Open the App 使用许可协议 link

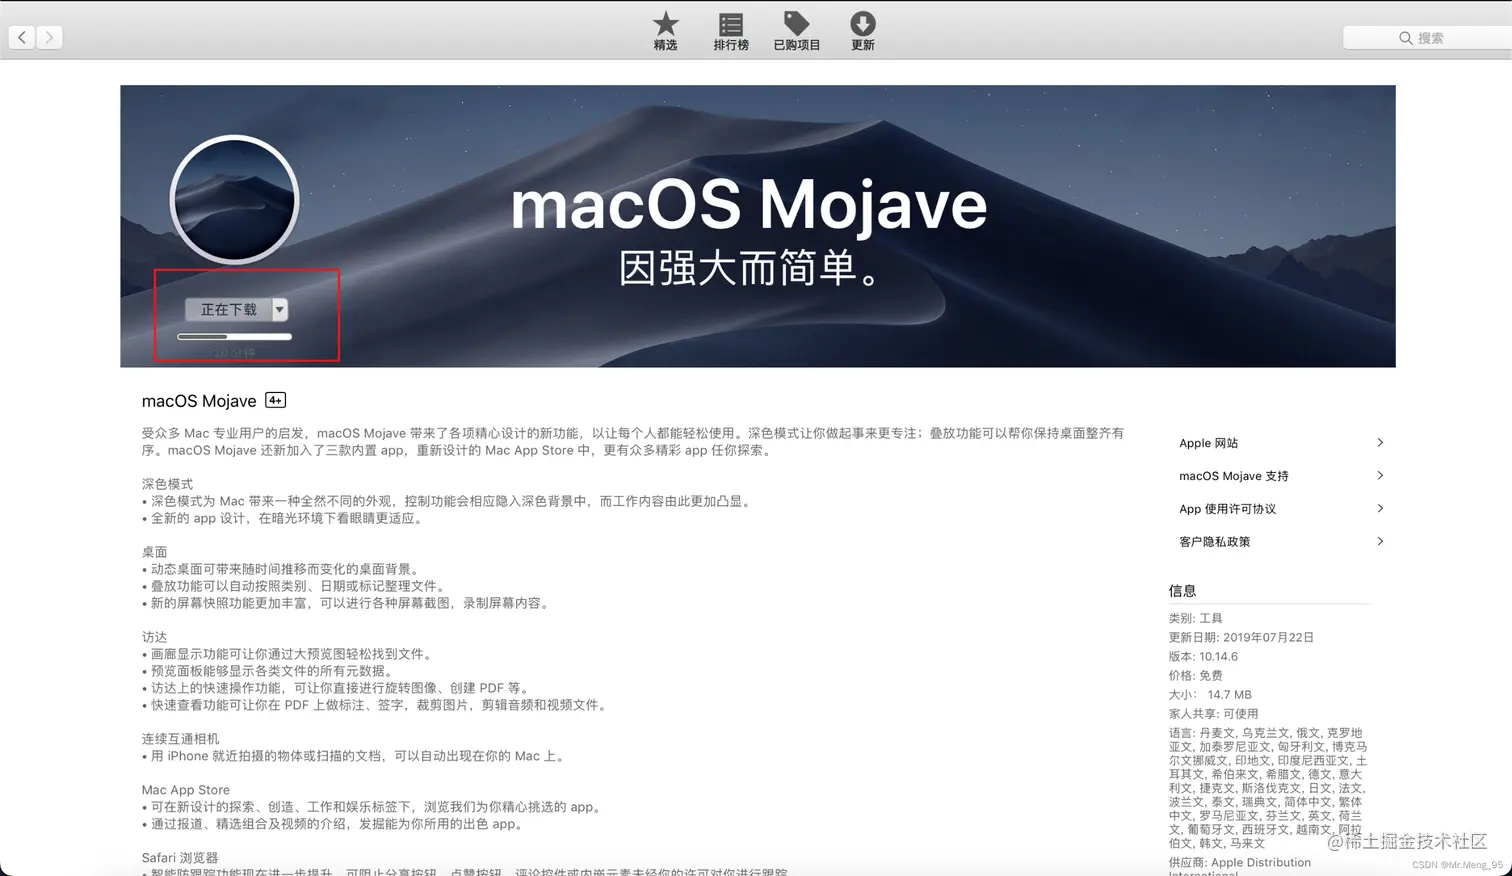[x=1227, y=509]
